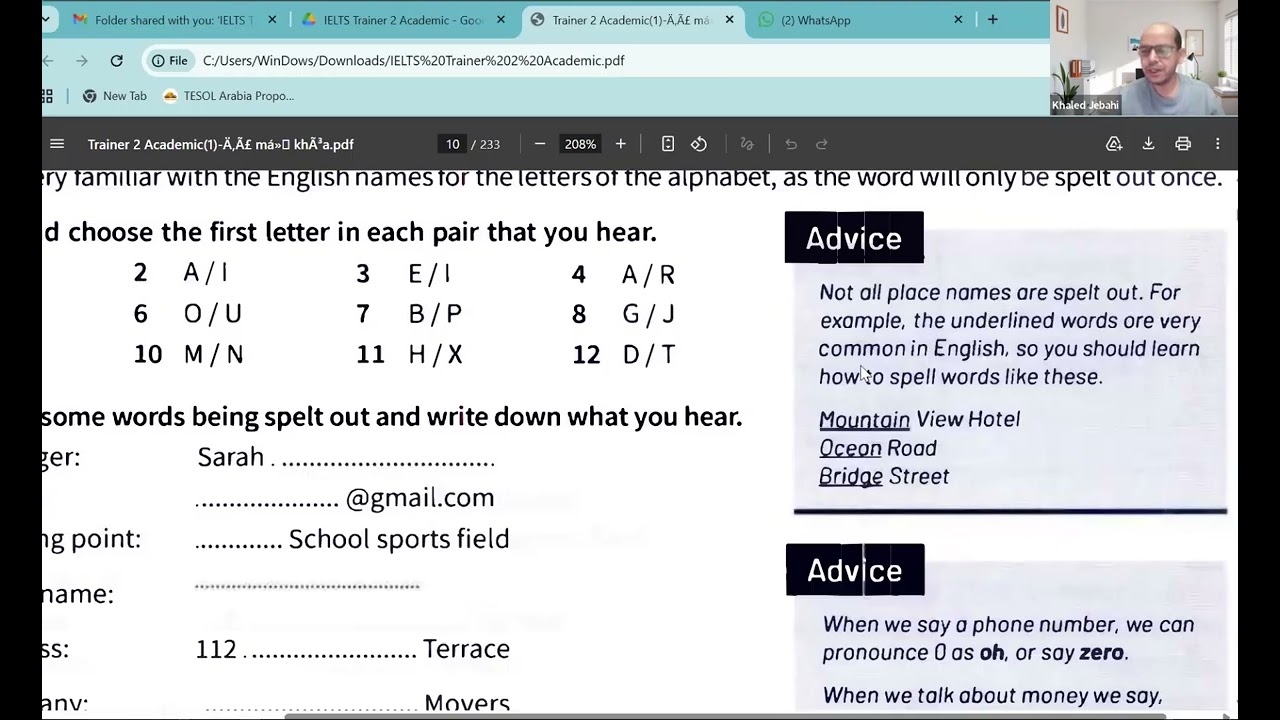This screenshot has width=1280, height=720.
Task: Close the Folder shared with you tab
Action: point(272,19)
